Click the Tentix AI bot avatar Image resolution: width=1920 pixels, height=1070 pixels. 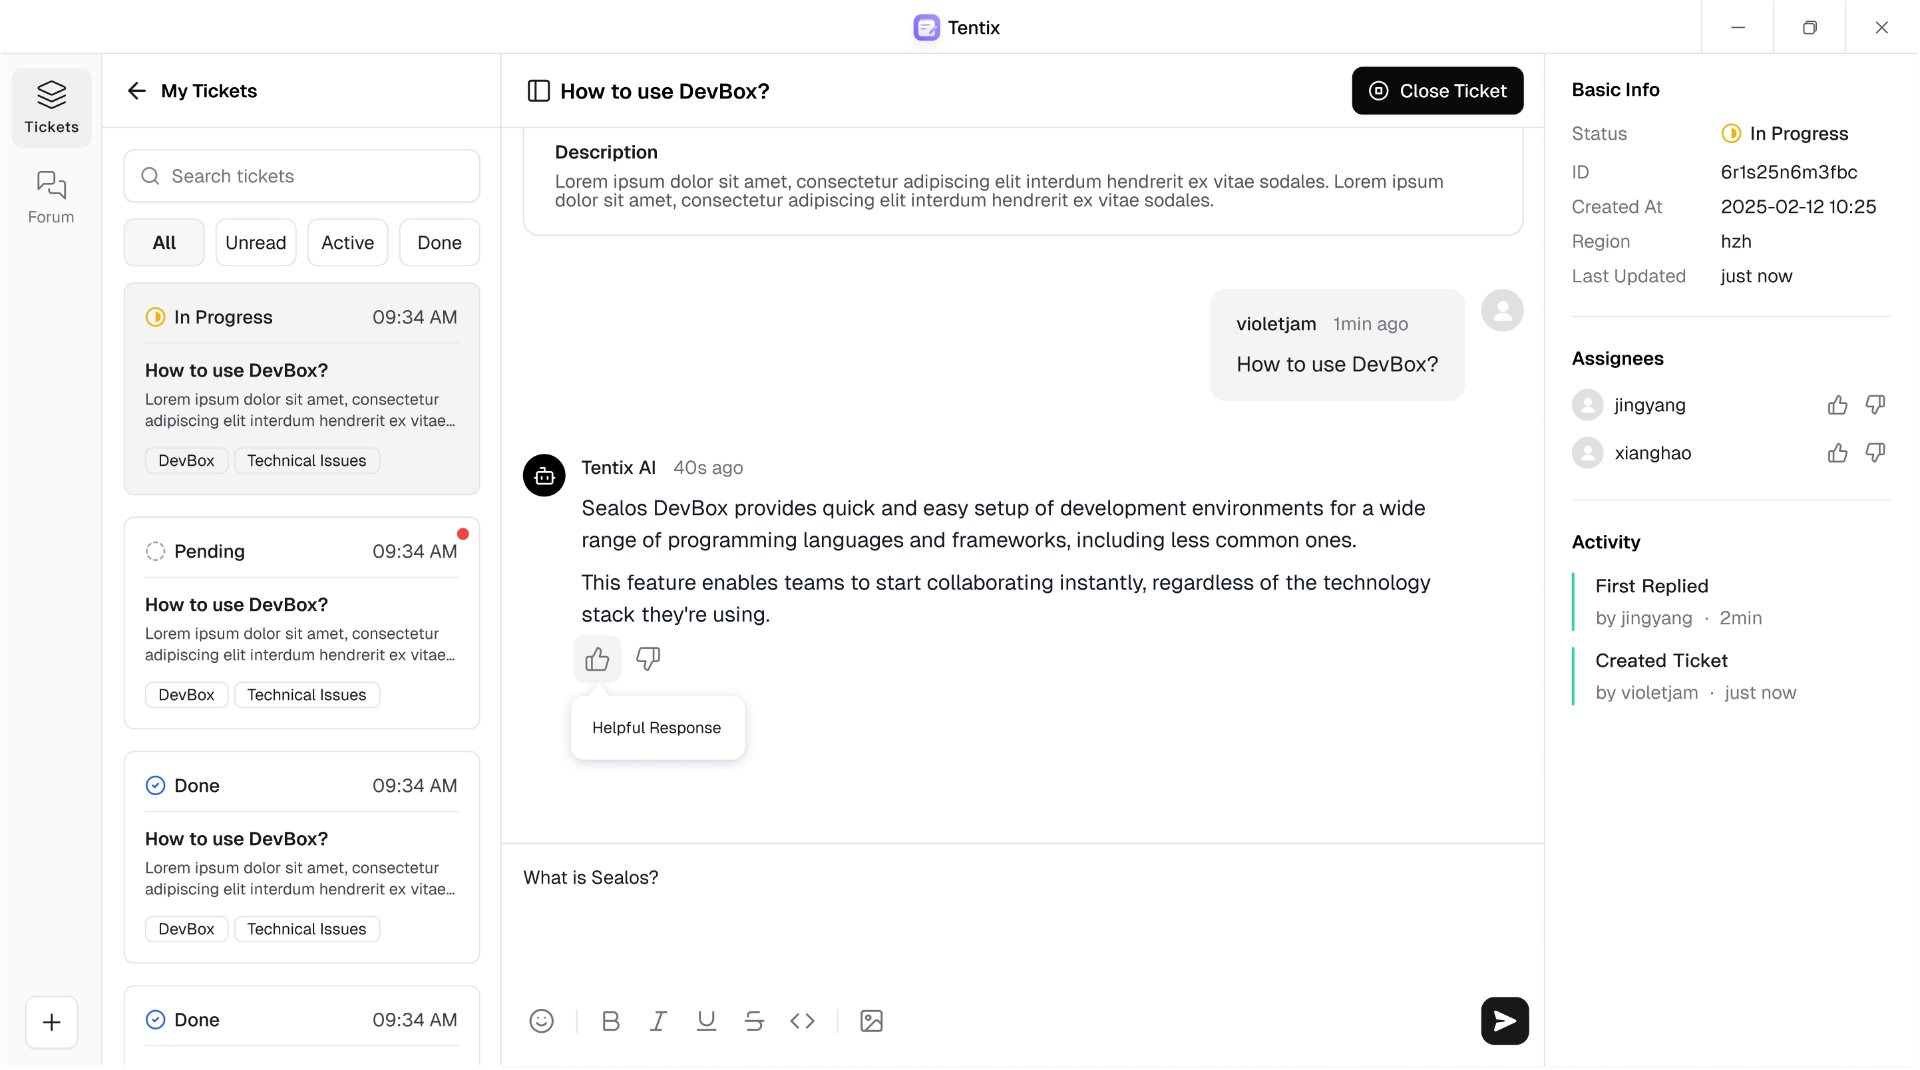[544, 476]
